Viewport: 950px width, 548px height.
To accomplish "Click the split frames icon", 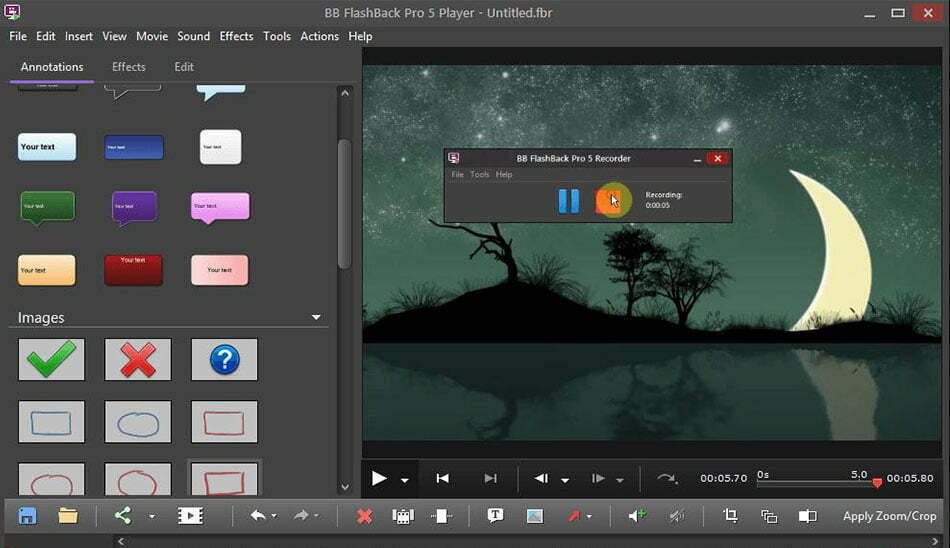I will click(x=442, y=516).
